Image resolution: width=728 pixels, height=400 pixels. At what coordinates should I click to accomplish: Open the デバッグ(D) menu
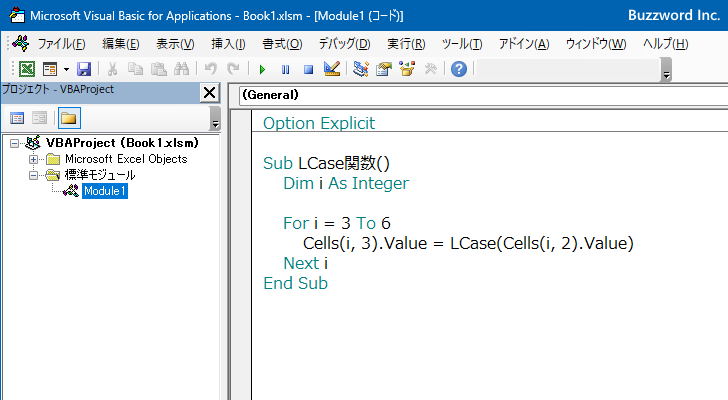(x=344, y=44)
